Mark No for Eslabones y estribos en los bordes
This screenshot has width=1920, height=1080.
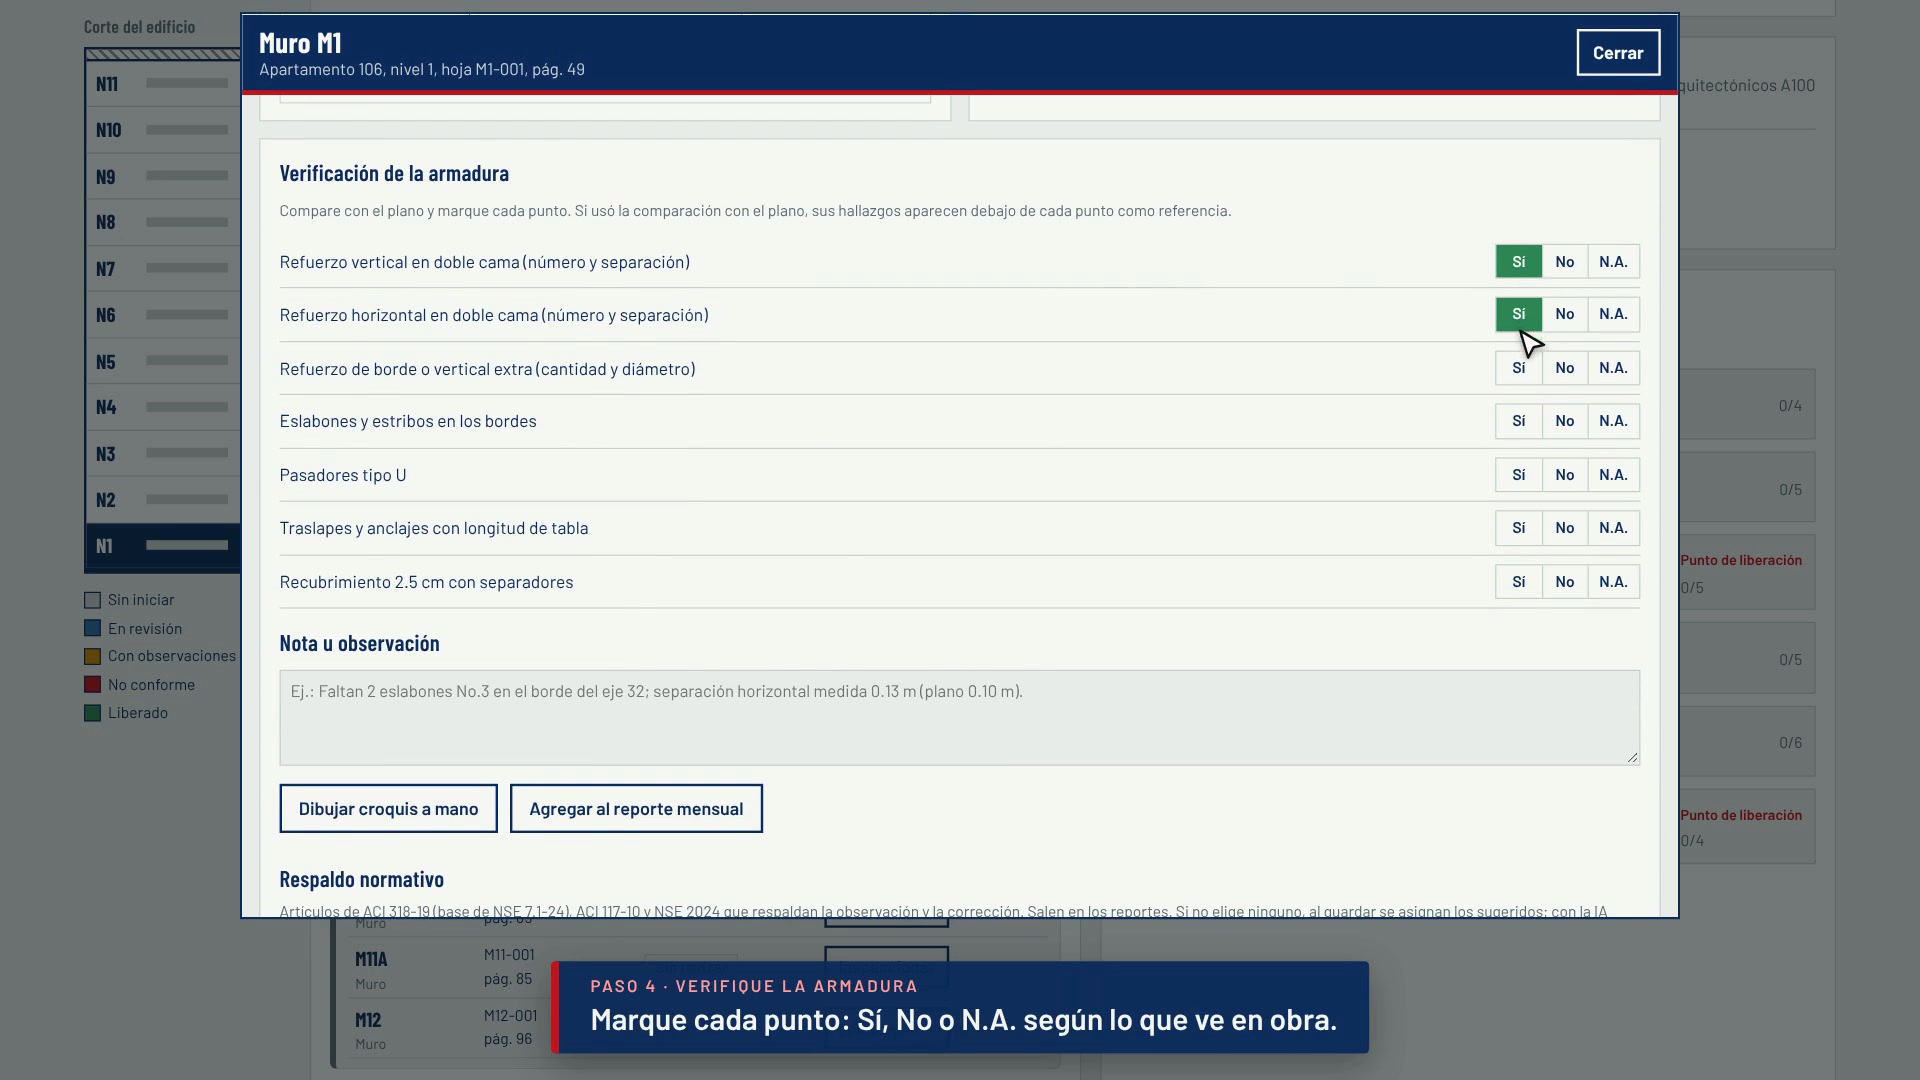coord(1565,421)
